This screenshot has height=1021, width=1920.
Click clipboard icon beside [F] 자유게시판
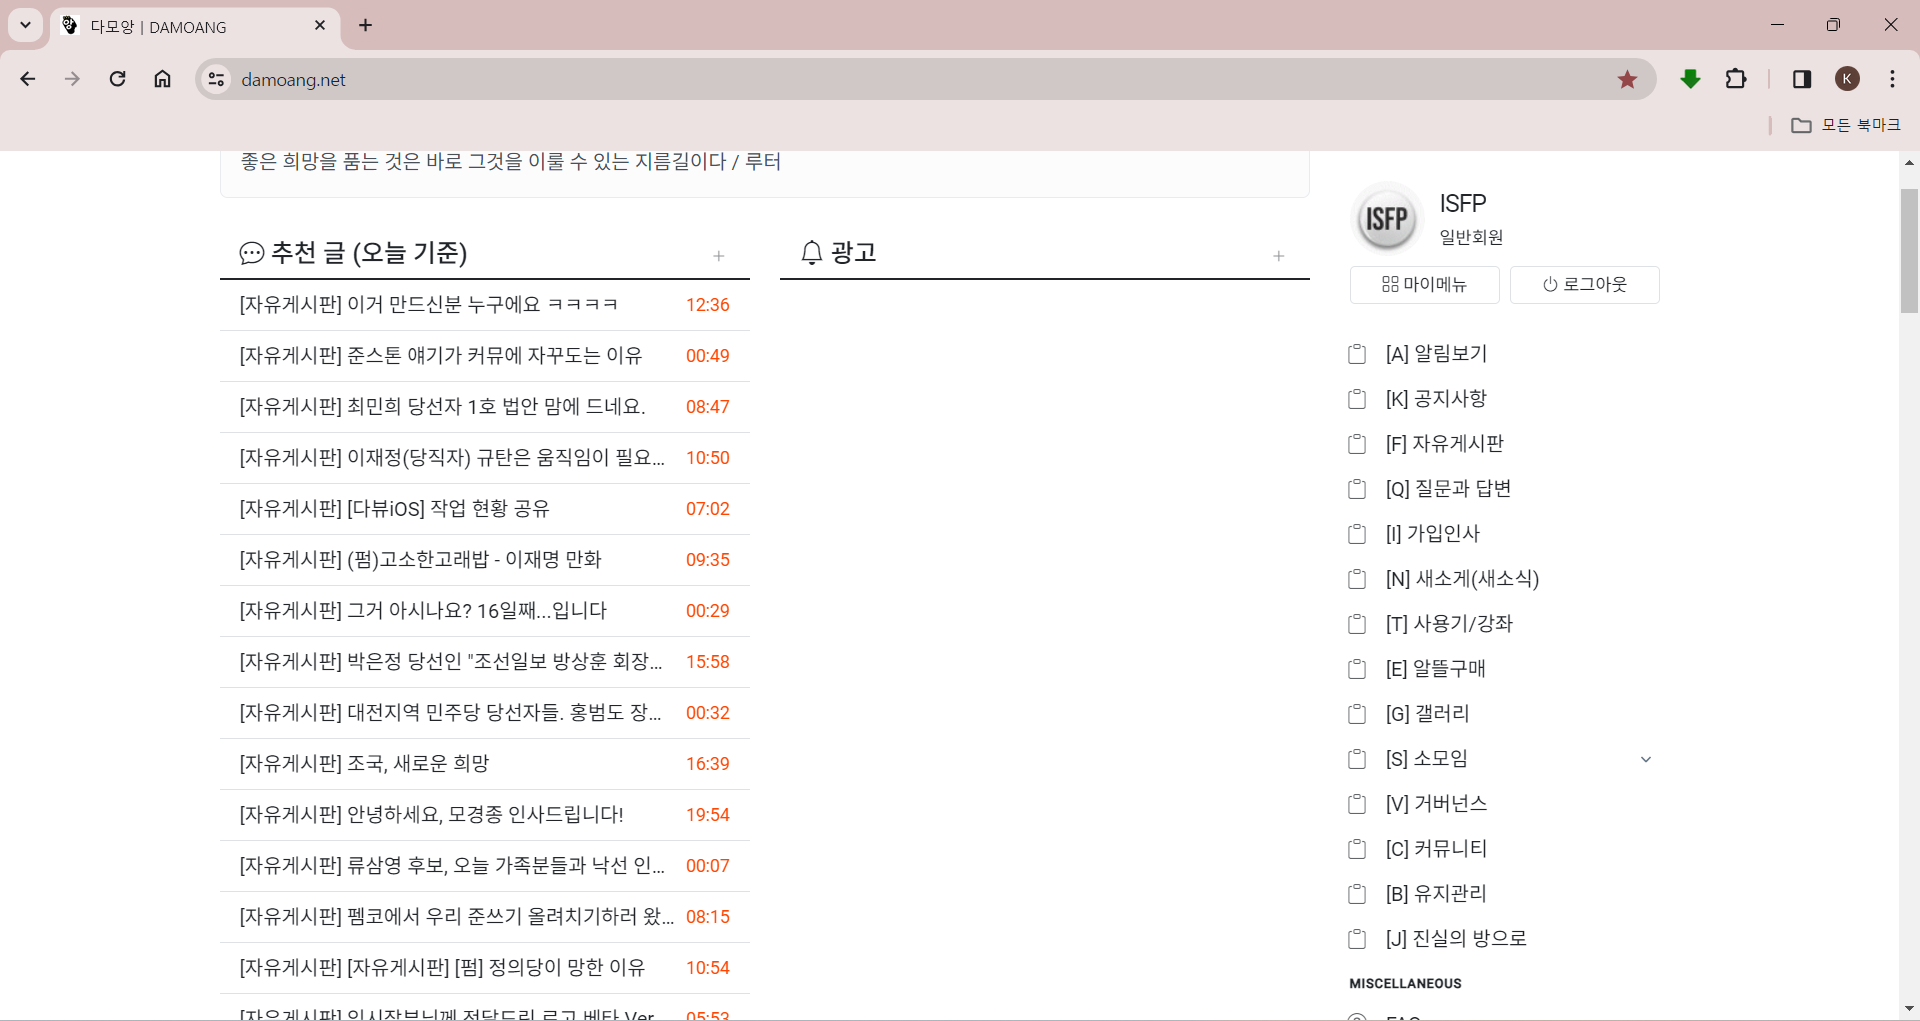1357,444
